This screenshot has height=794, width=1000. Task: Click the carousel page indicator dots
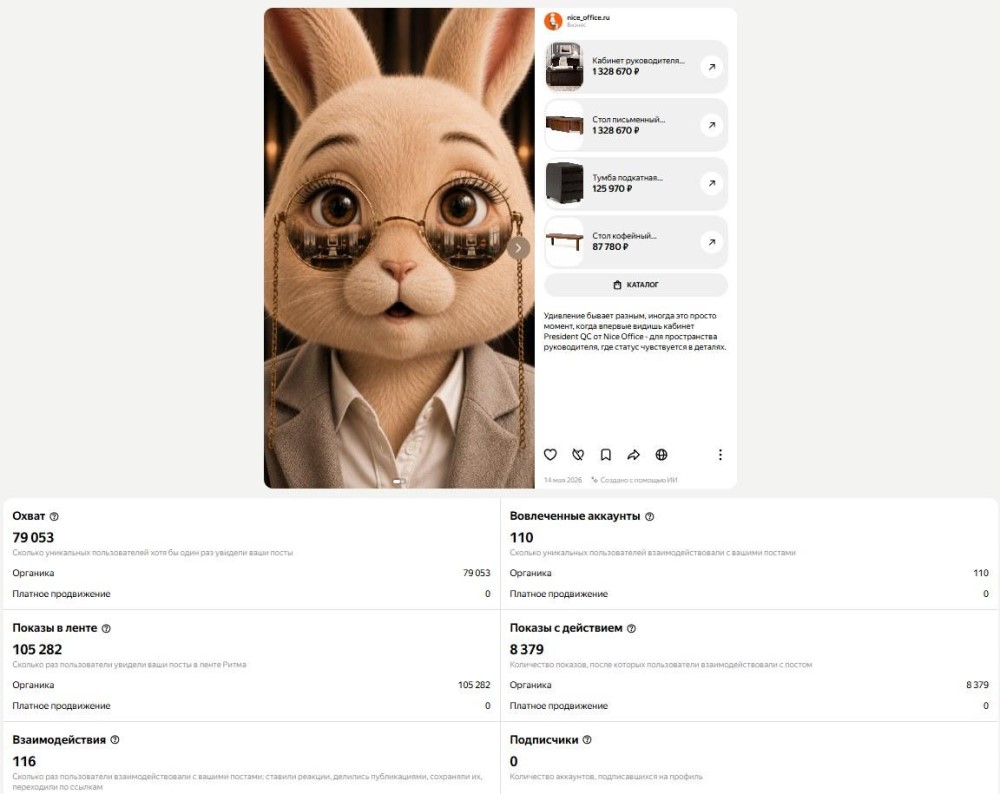pos(399,482)
